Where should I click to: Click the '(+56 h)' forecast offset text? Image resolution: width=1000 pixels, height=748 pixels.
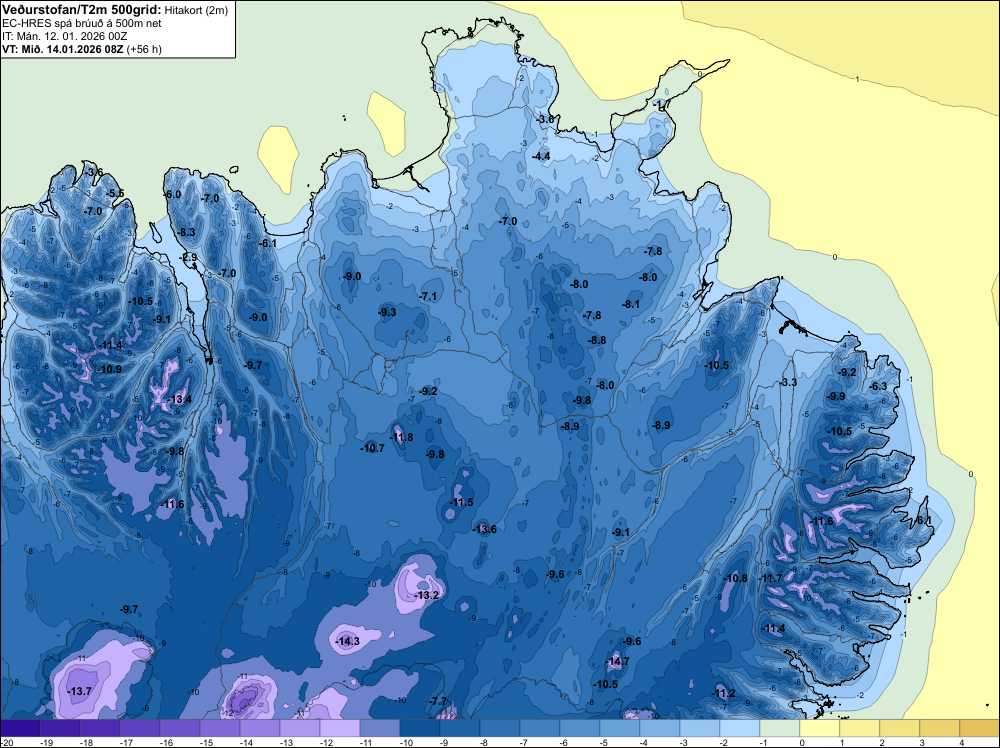143,49
